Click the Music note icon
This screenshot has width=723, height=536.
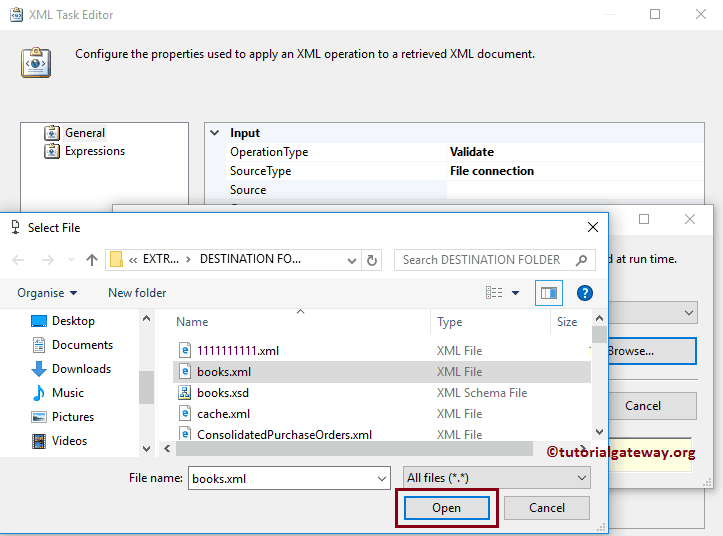tap(39, 393)
